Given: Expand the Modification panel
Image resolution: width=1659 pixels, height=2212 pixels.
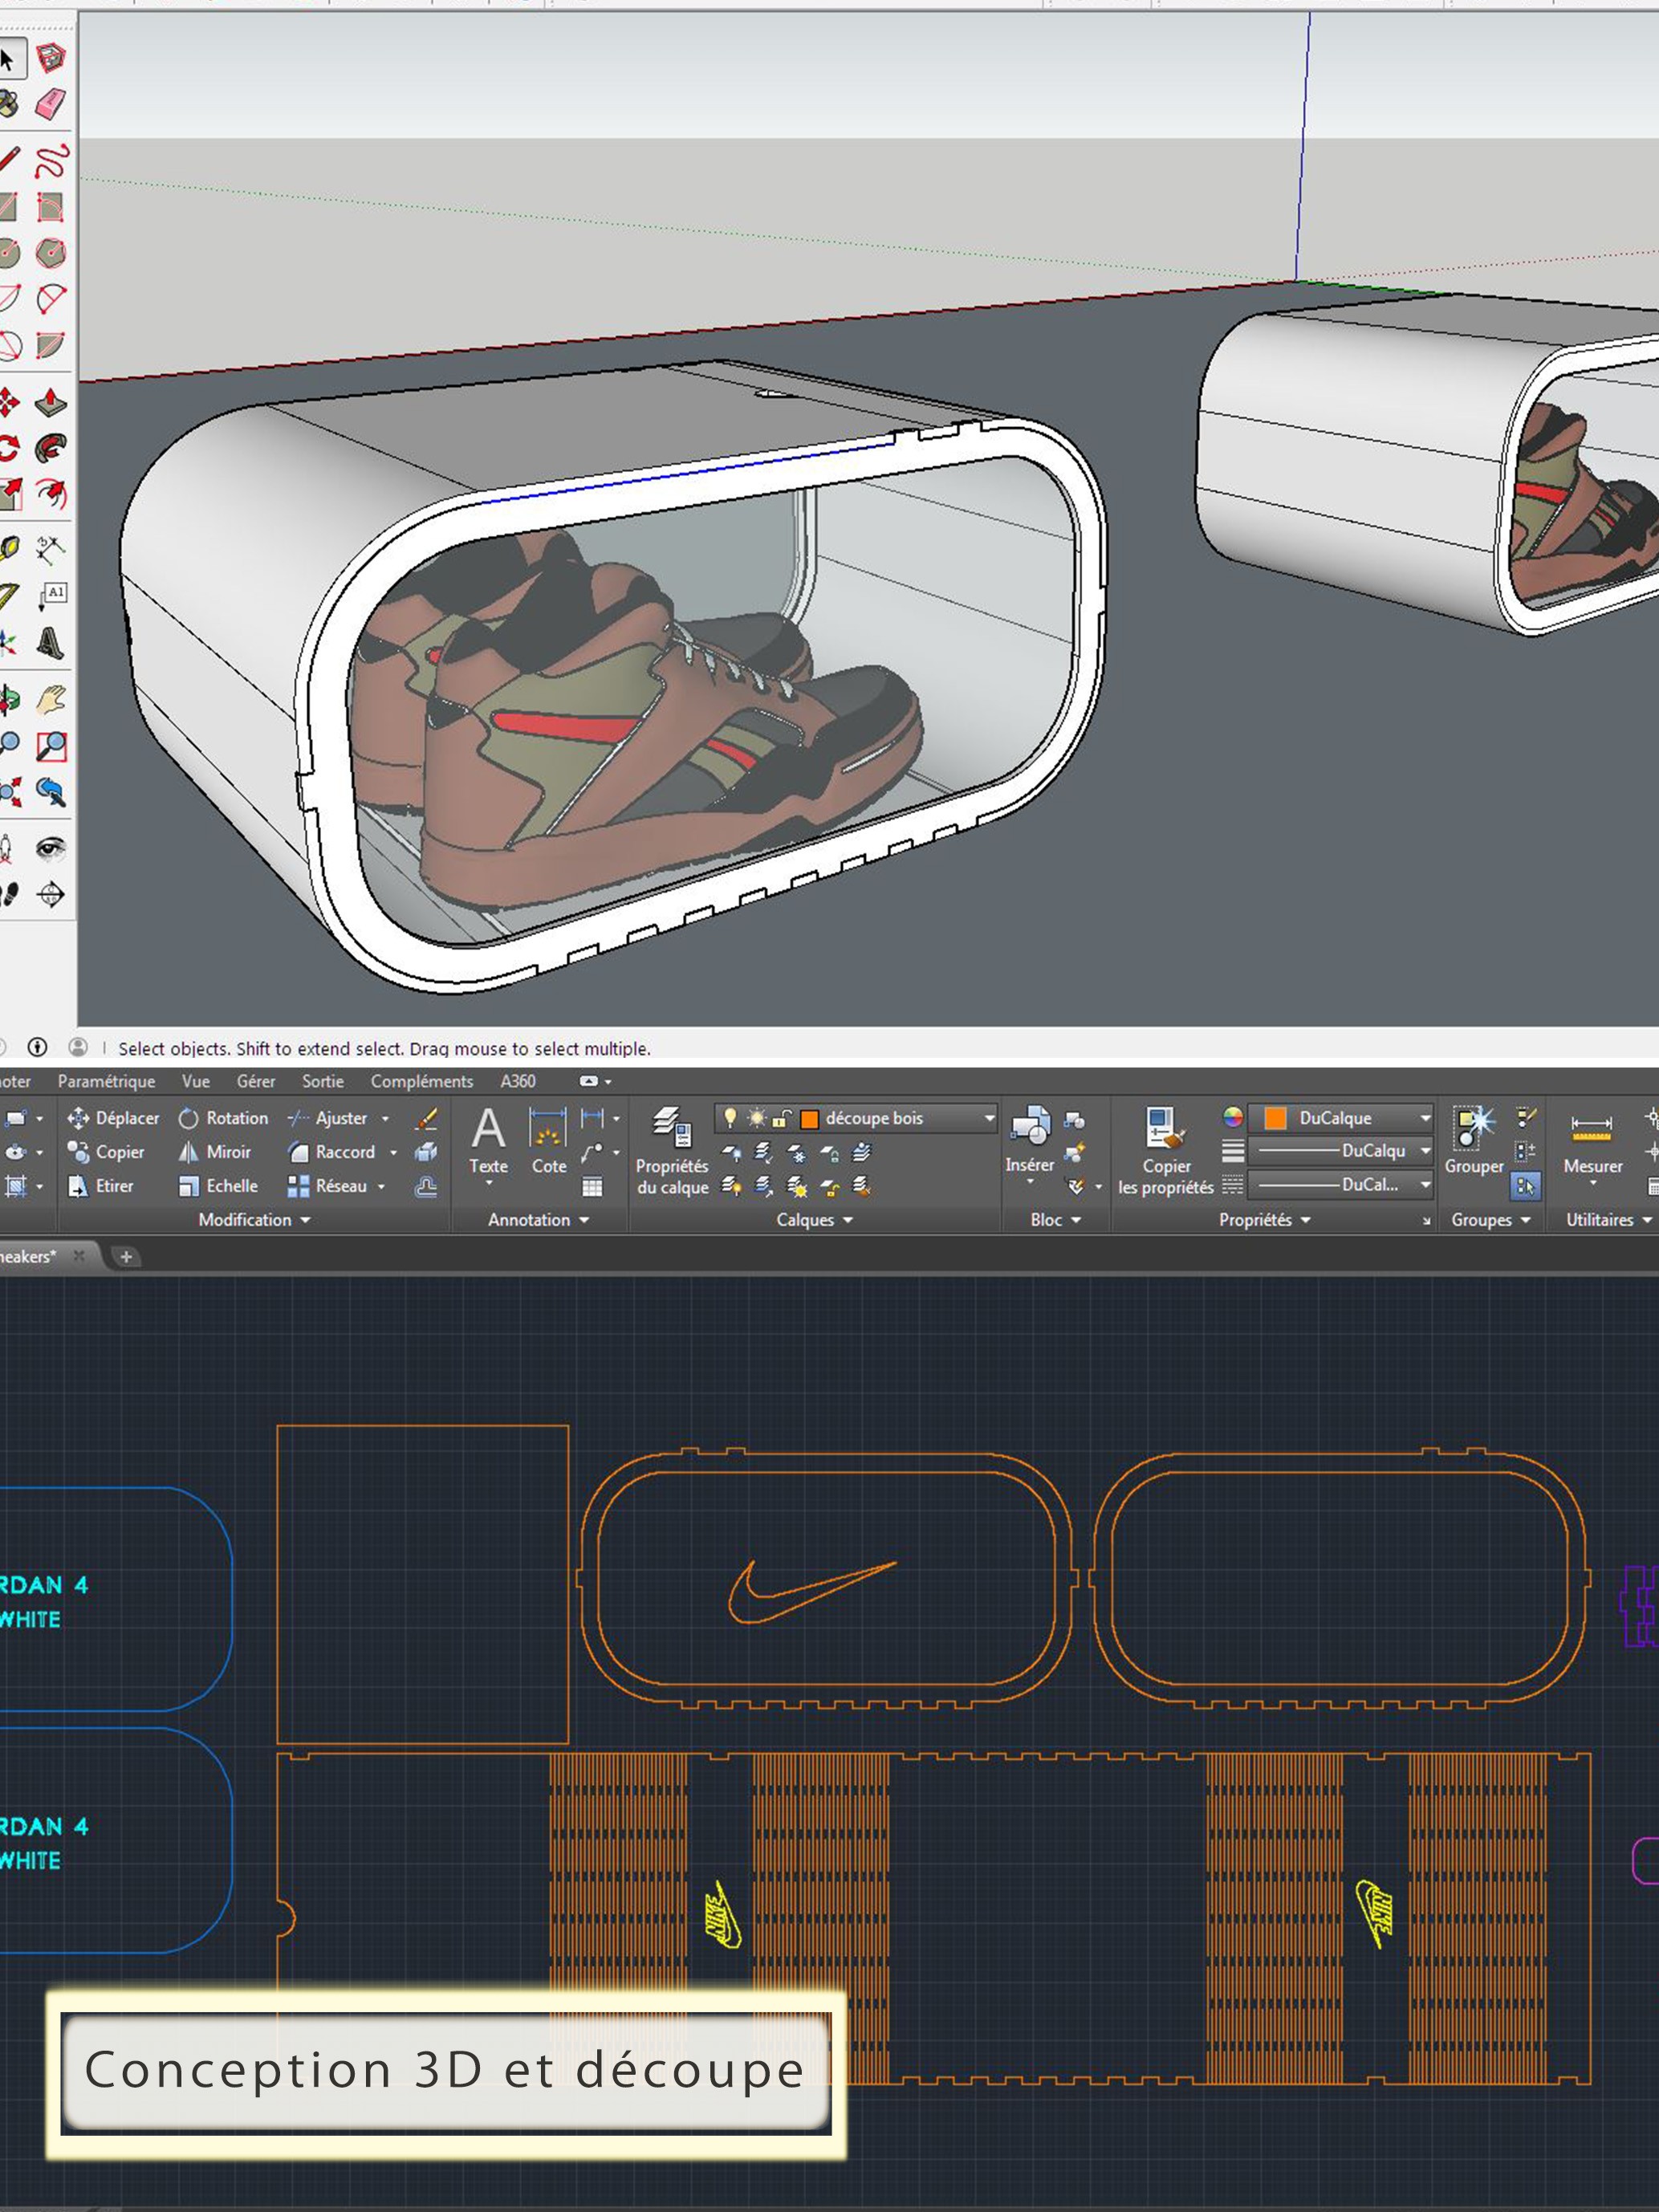Looking at the screenshot, I should pos(254,1220).
